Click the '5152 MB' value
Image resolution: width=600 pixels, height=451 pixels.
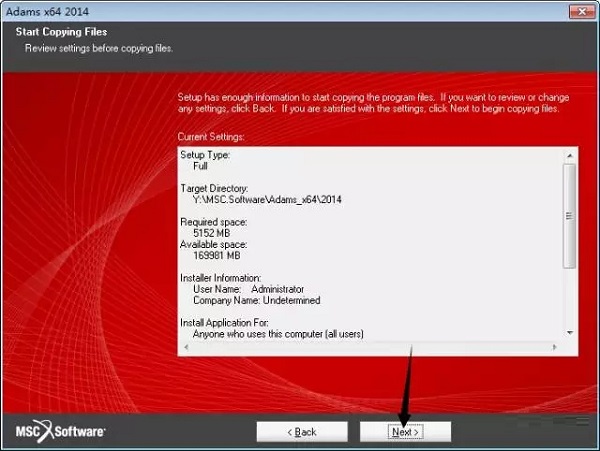tap(212, 233)
